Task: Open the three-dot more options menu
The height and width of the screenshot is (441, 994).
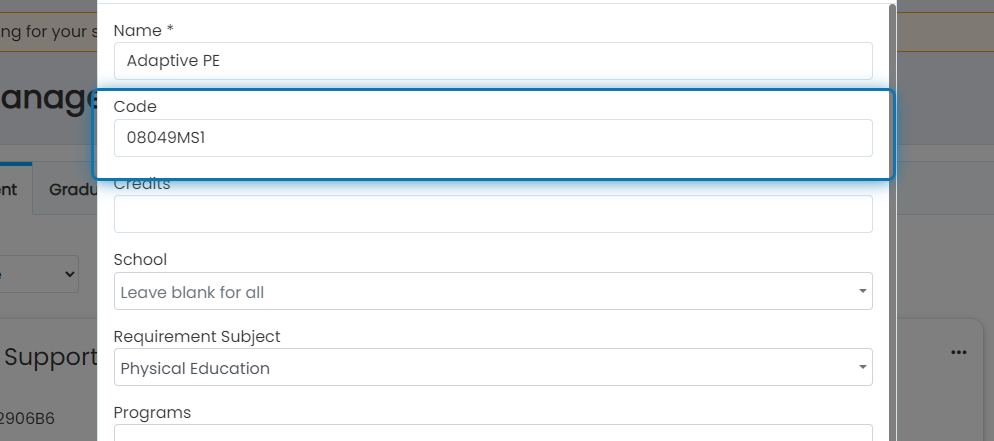Action: (958, 352)
